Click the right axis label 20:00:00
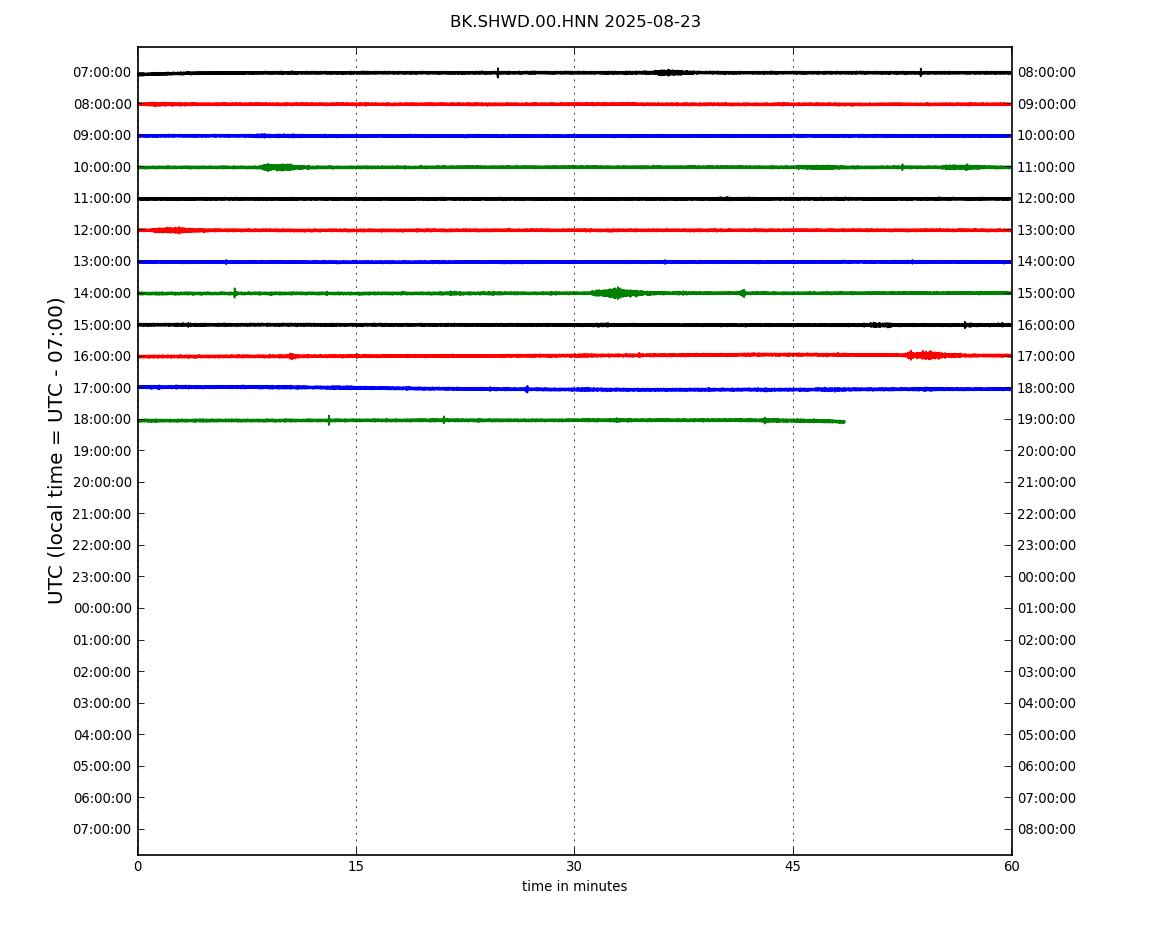Viewport: 1150px width, 950px height. [x=1047, y=451]
